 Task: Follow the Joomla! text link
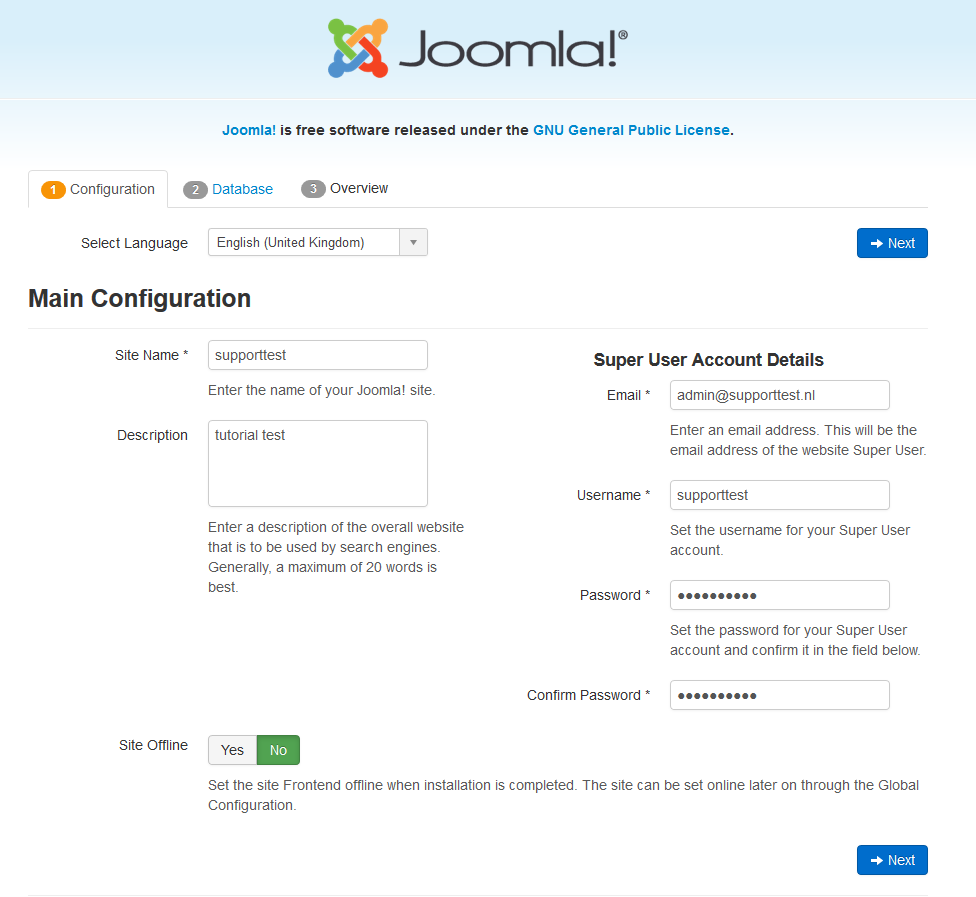(x=249, y=130)
